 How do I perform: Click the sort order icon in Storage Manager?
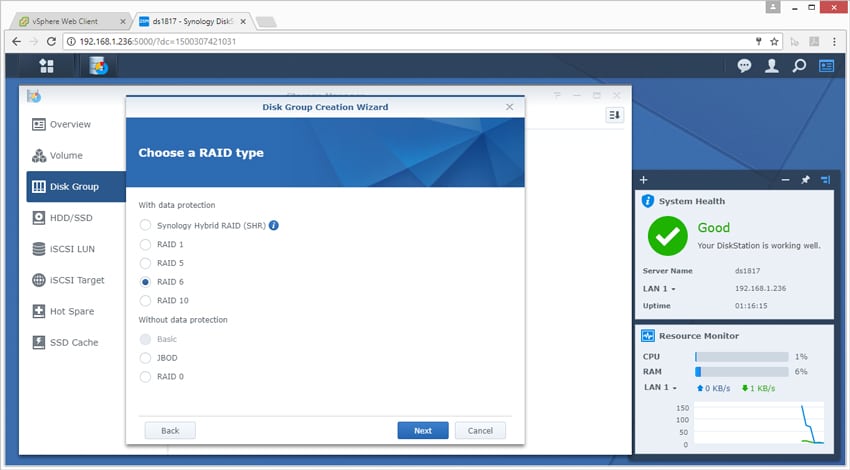click(614, 115)
